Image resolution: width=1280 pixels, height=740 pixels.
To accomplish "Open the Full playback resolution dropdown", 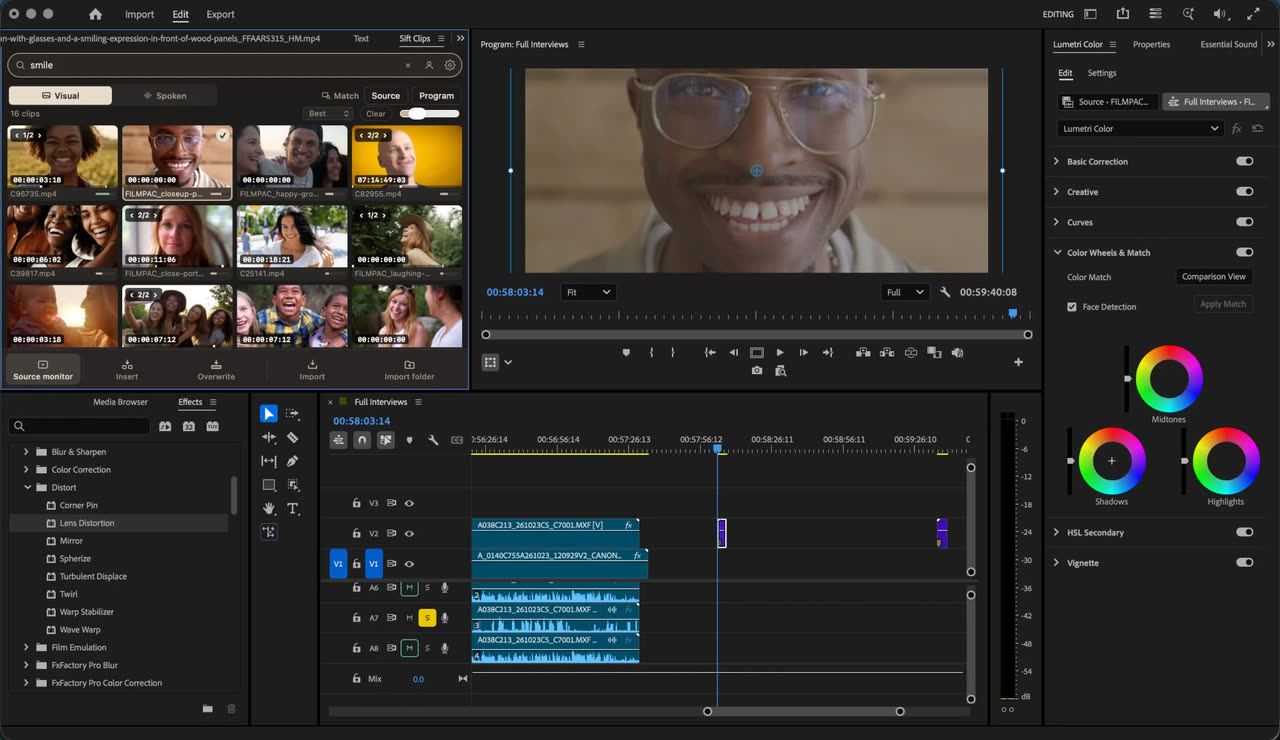I will click(x=905, y=292).
